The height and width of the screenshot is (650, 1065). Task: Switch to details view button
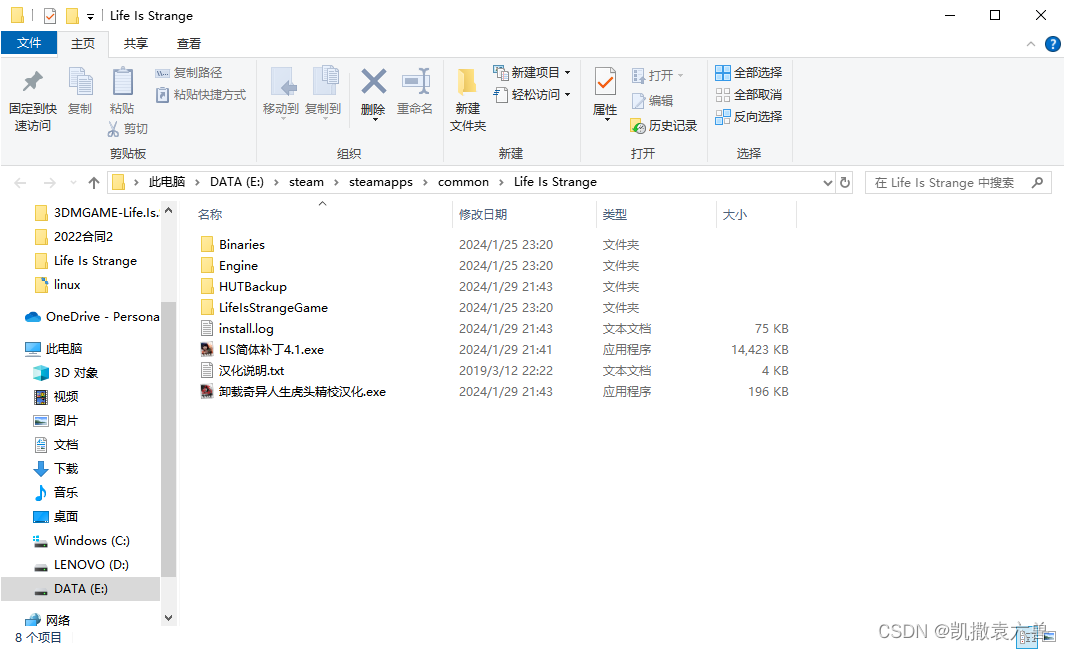coord(1026,637)
